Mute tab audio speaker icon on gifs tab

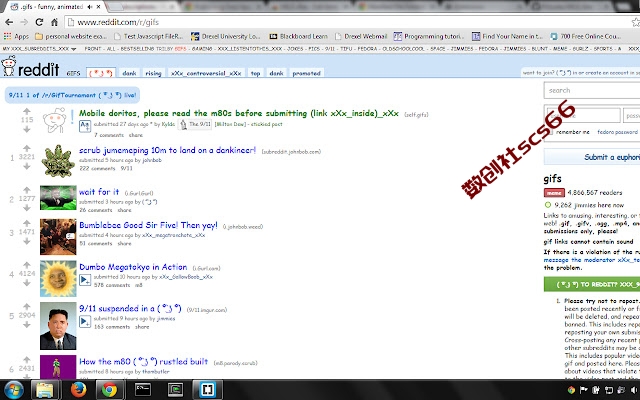[x=90, y=7]
